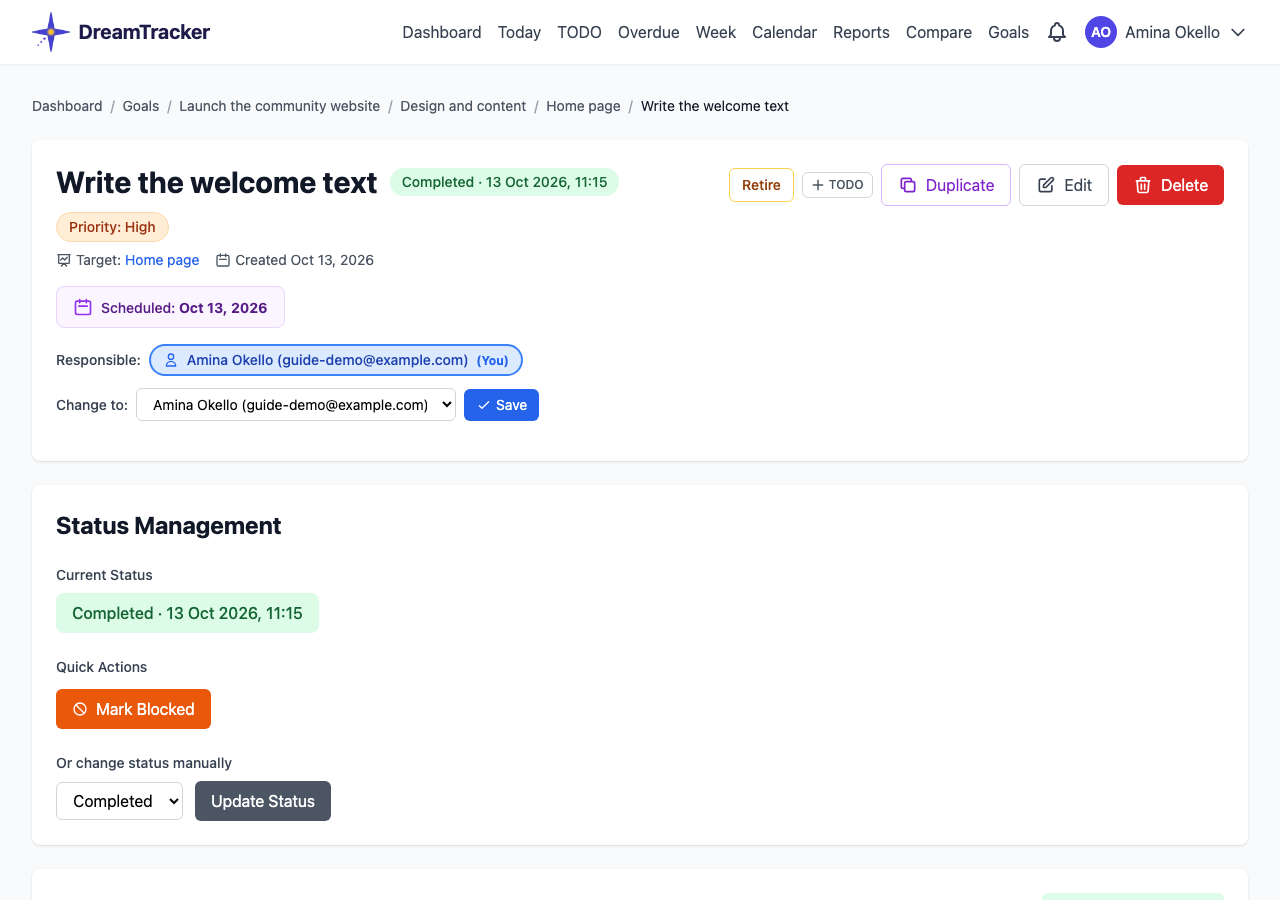Screen dimensions: 1280x900
Task: Click the Mark Blocked button
Action: pos(133,709)
